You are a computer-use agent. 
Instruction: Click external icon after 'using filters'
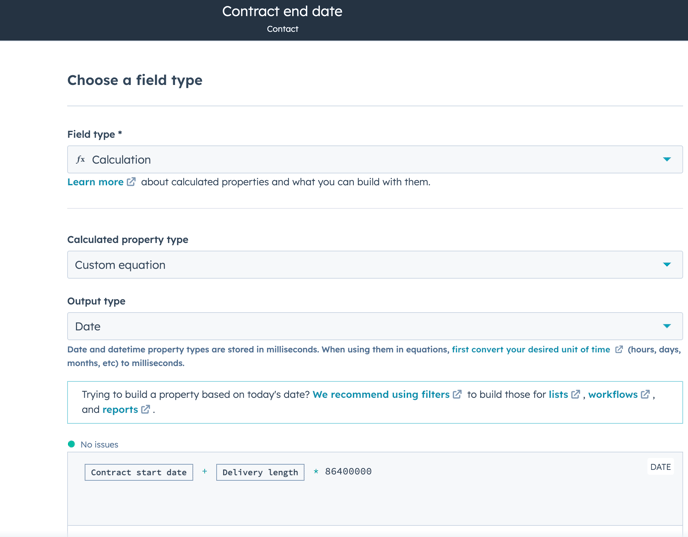tap(457, 394)
